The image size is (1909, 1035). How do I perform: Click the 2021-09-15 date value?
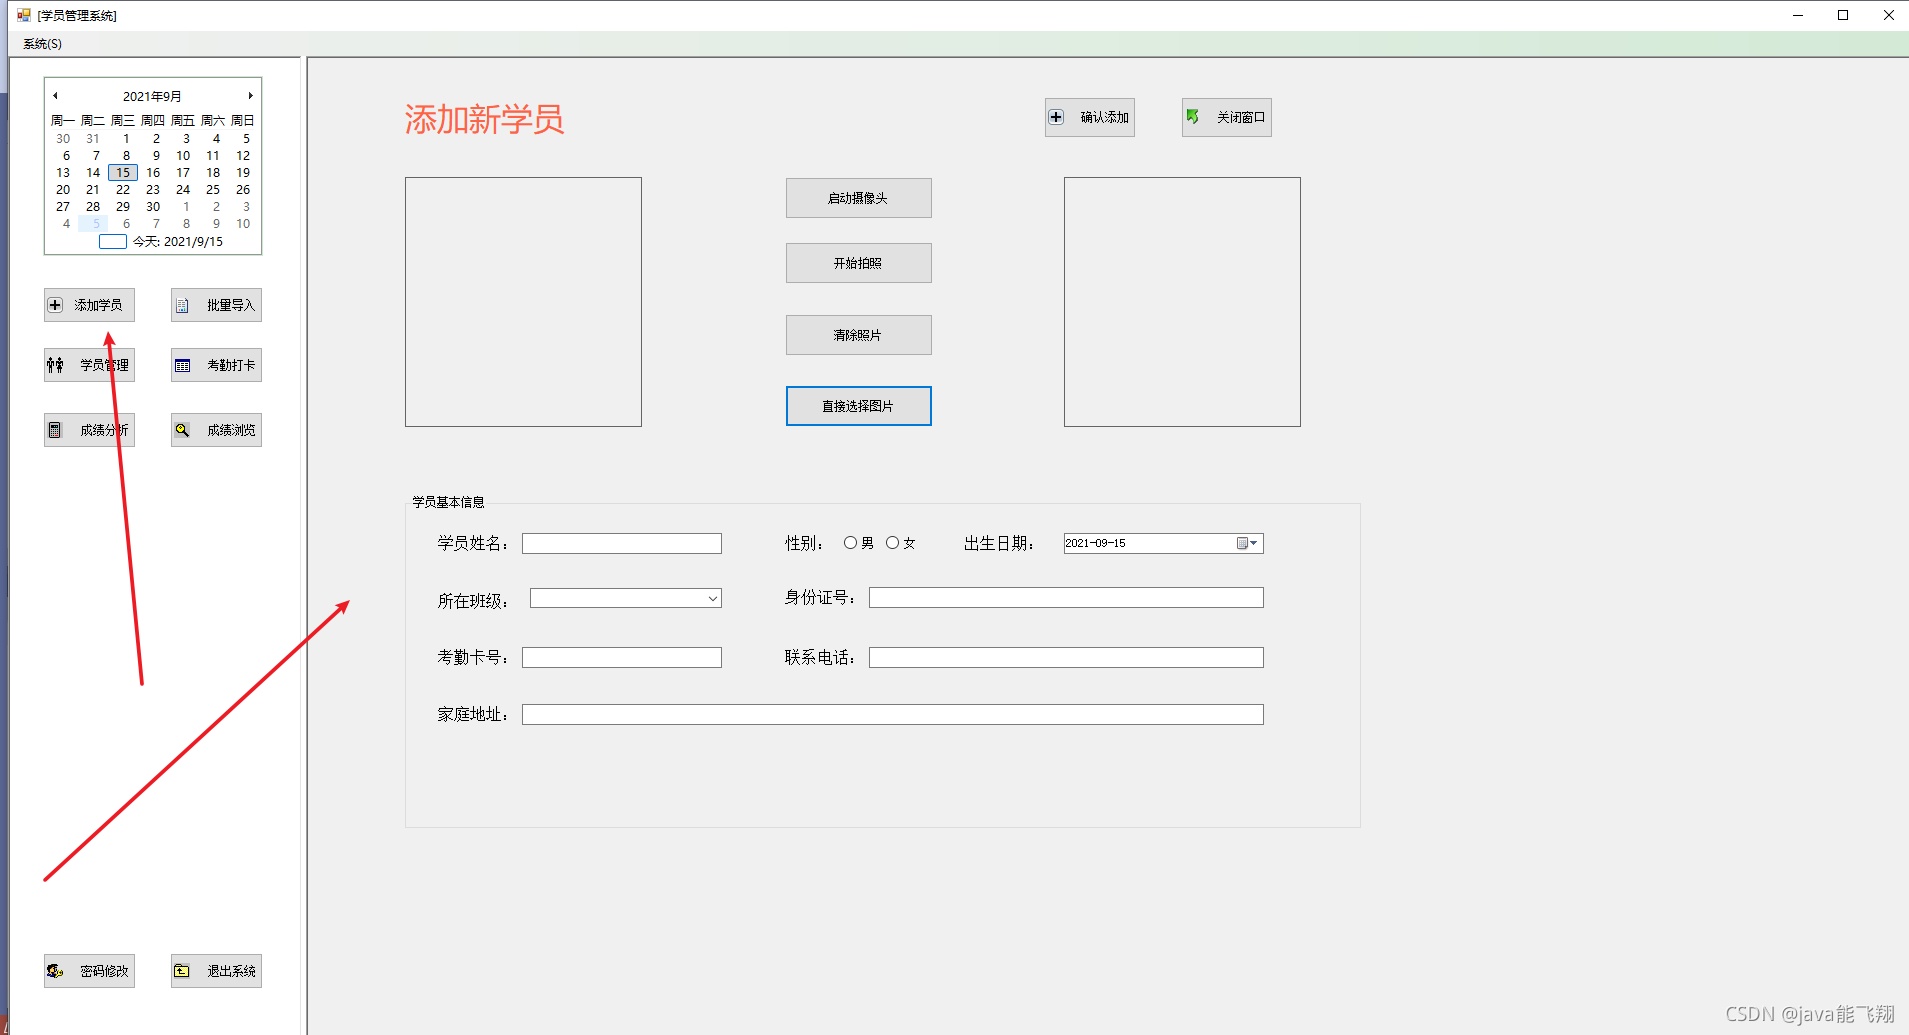1096,543
